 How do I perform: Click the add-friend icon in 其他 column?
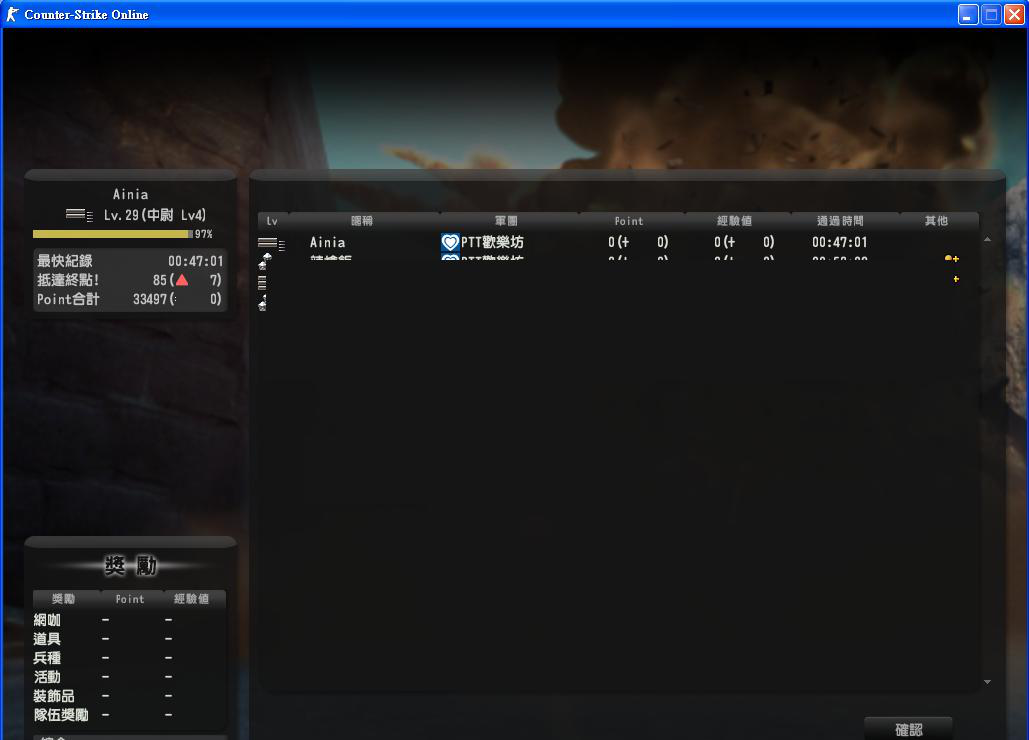[952, 259]
